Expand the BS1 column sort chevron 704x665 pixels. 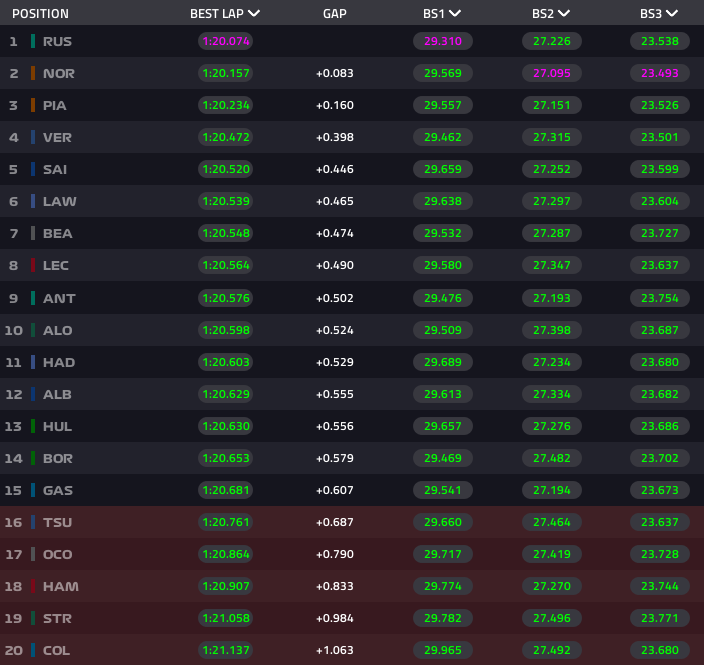pos(456,14)
